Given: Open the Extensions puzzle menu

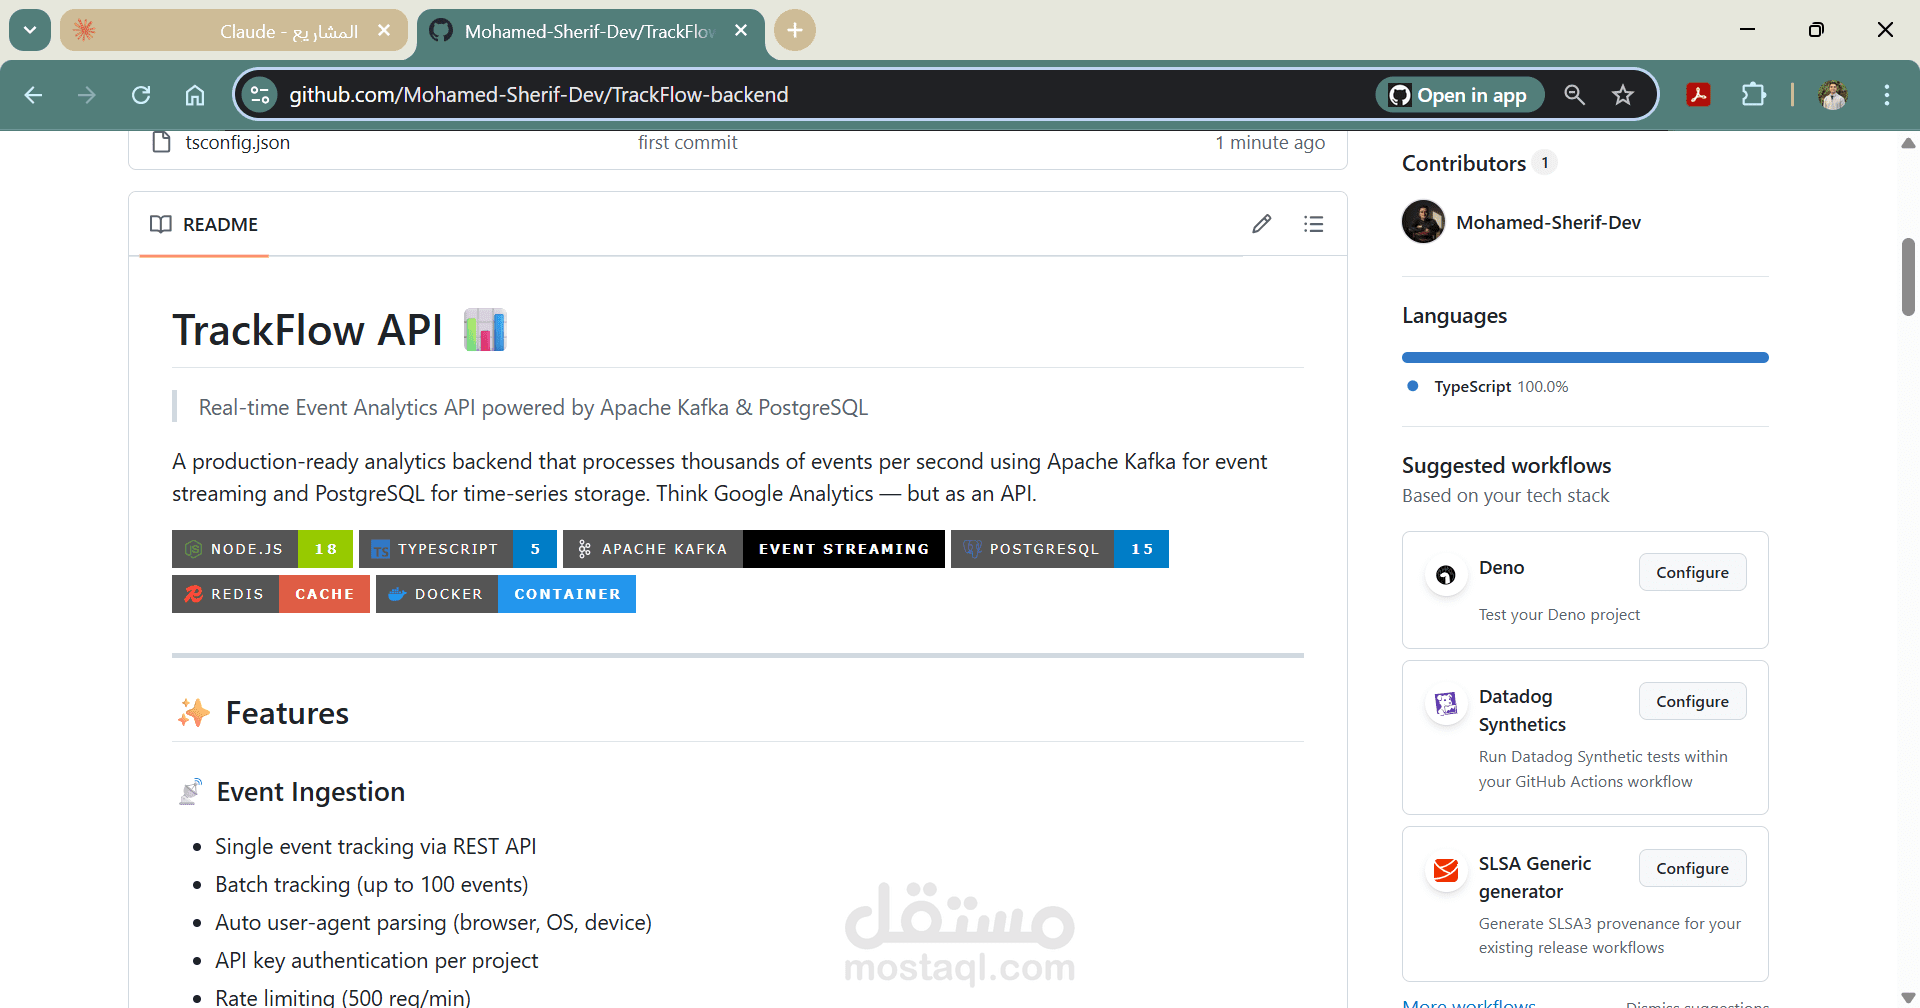Looking at the screenshot, I should 1753,95.
